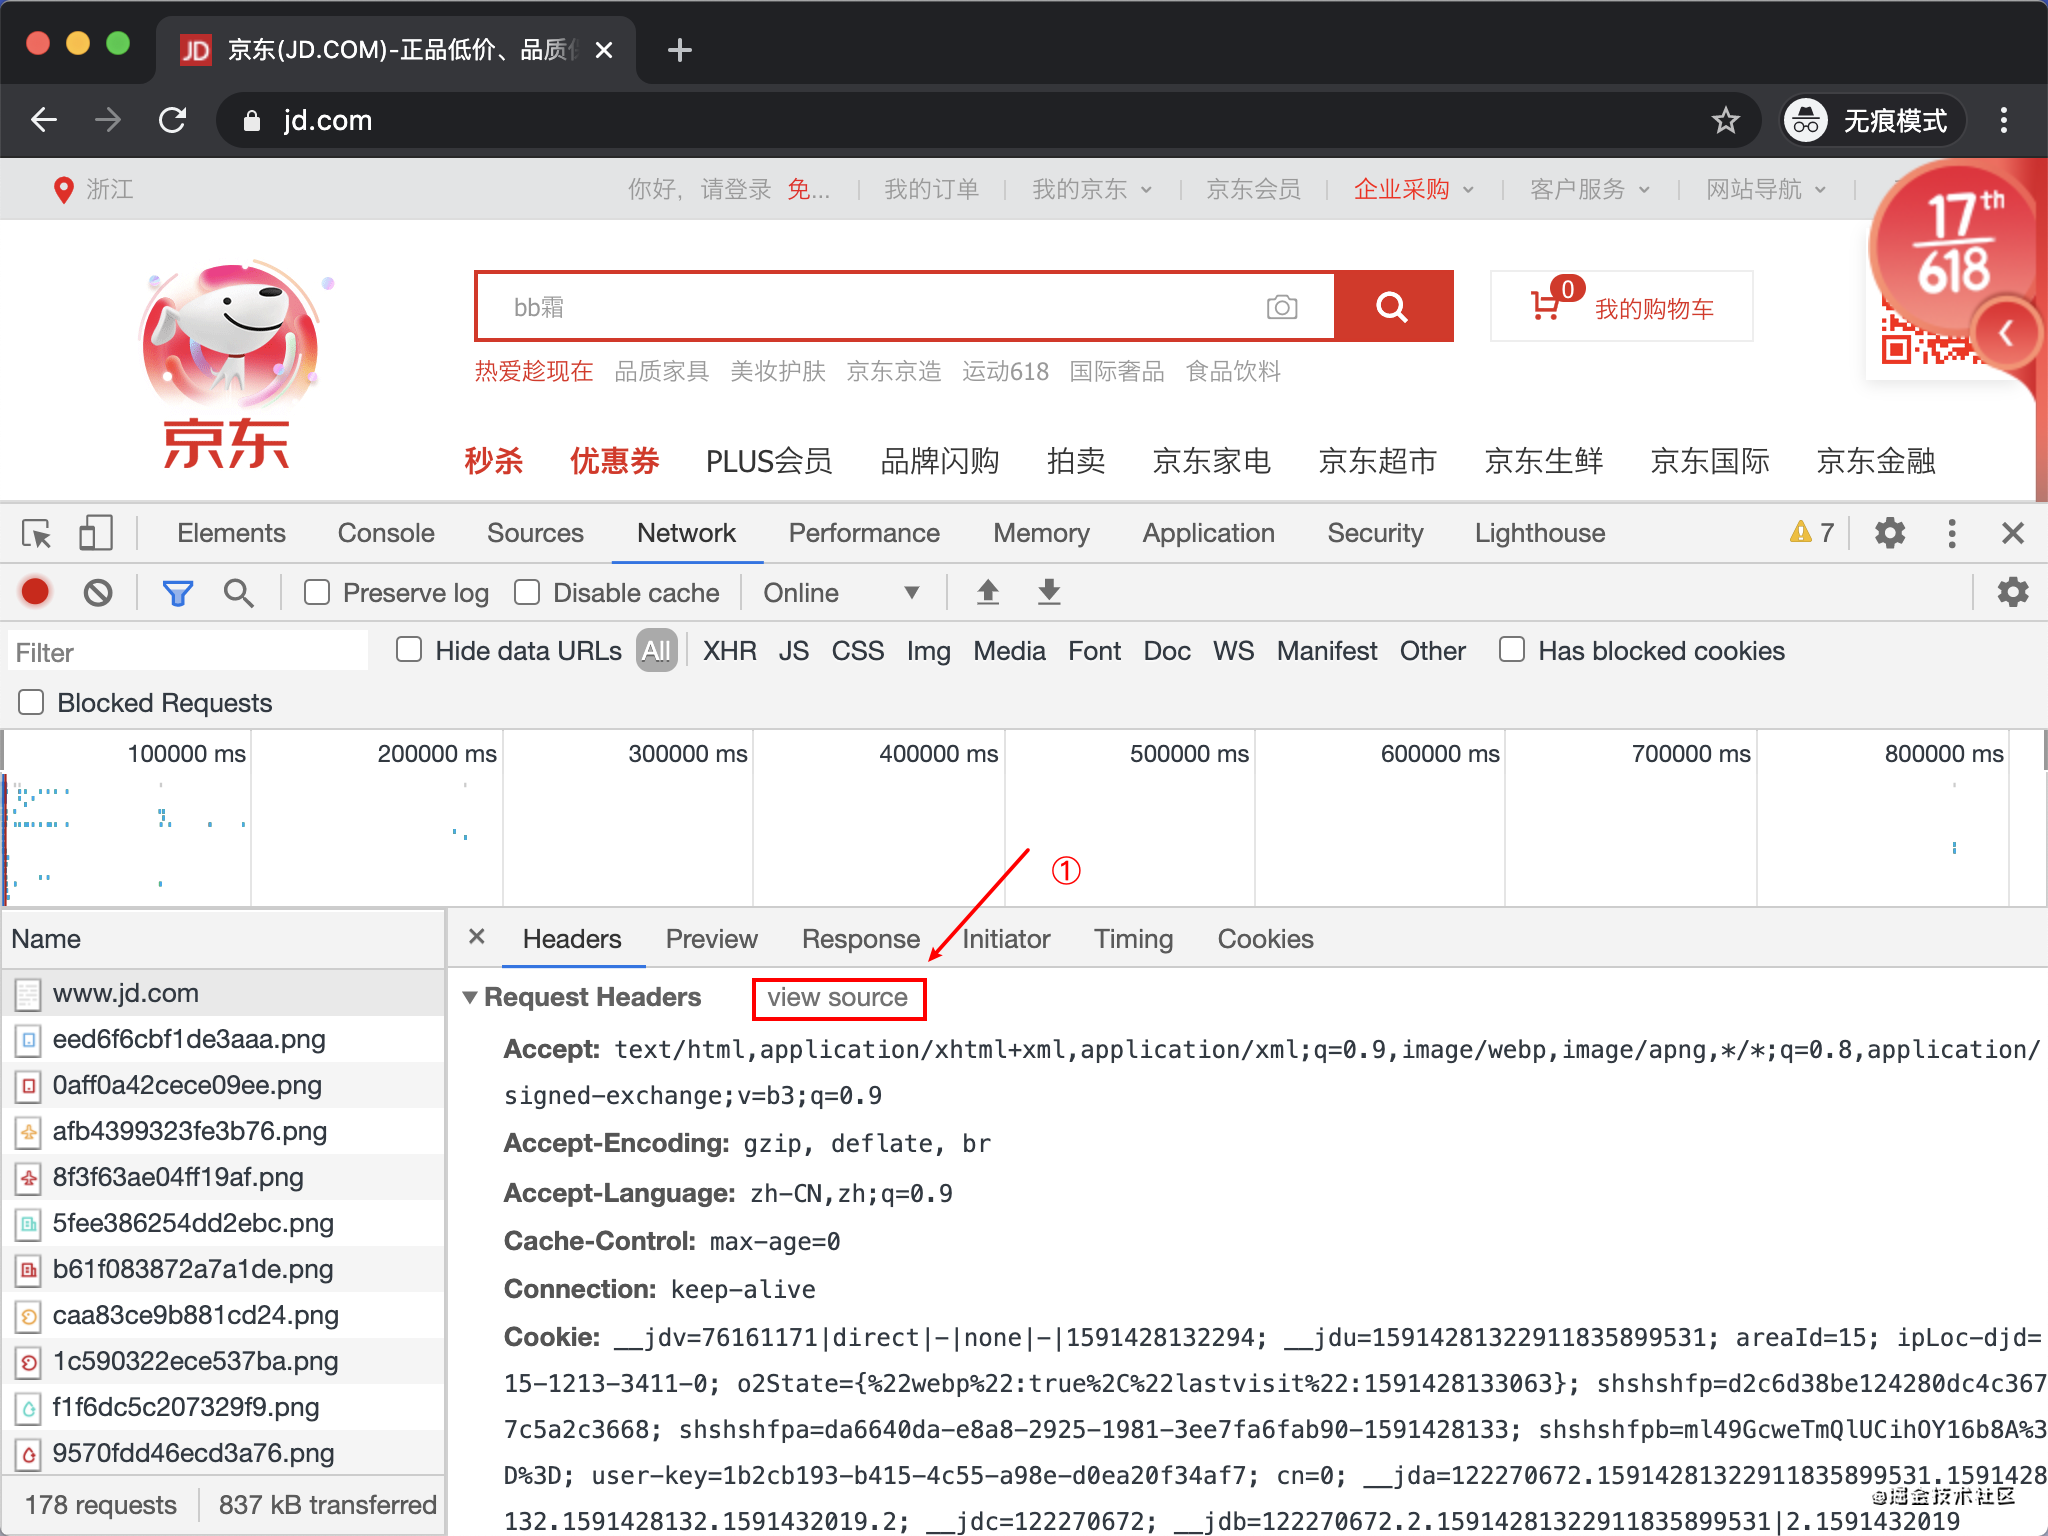Filter requests by Img

click(x=928, y=651)
